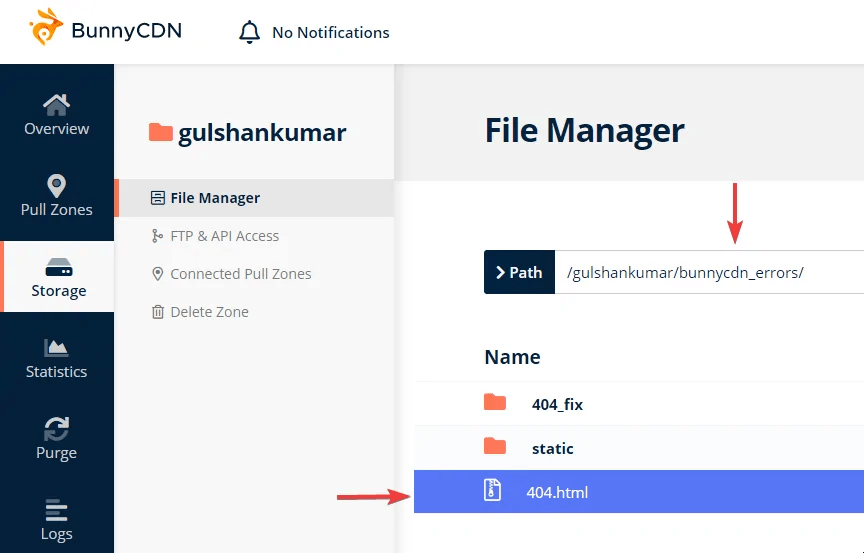Open Pull Zones via location pin icon
The image size is (864, 553).
[x=57, y=185]
